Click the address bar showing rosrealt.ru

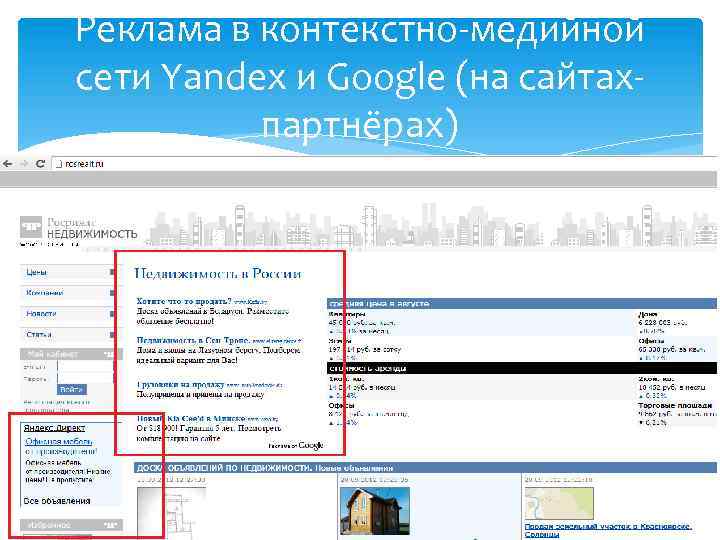pyautogui.click(x=385, y=163)
